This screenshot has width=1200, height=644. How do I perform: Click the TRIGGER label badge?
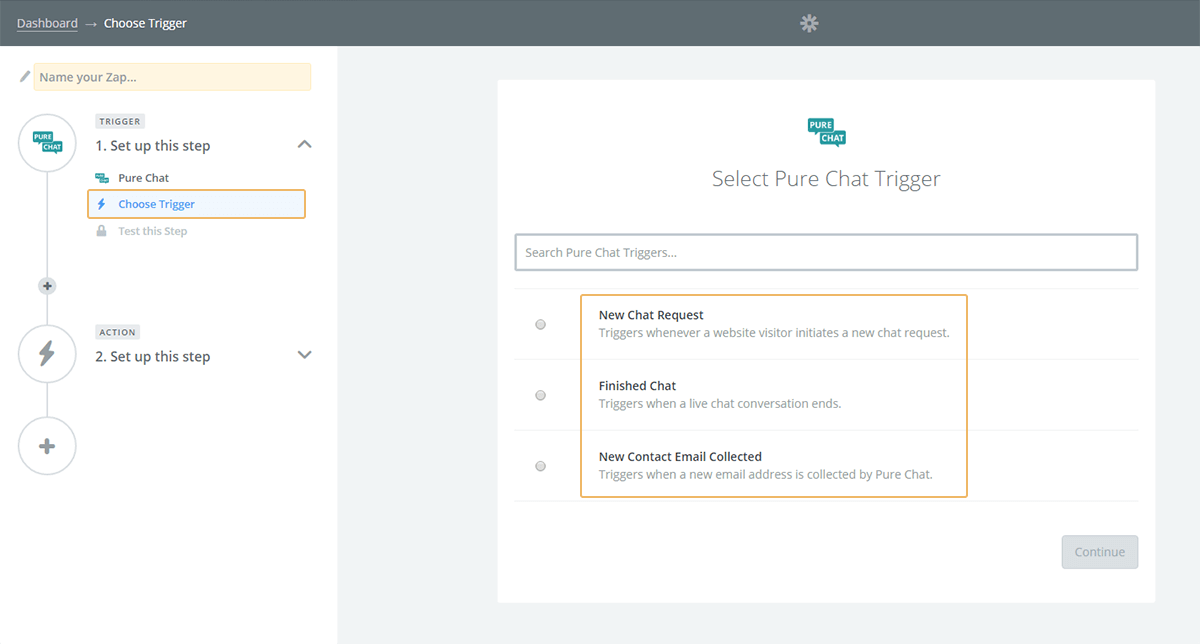(120, 121)
